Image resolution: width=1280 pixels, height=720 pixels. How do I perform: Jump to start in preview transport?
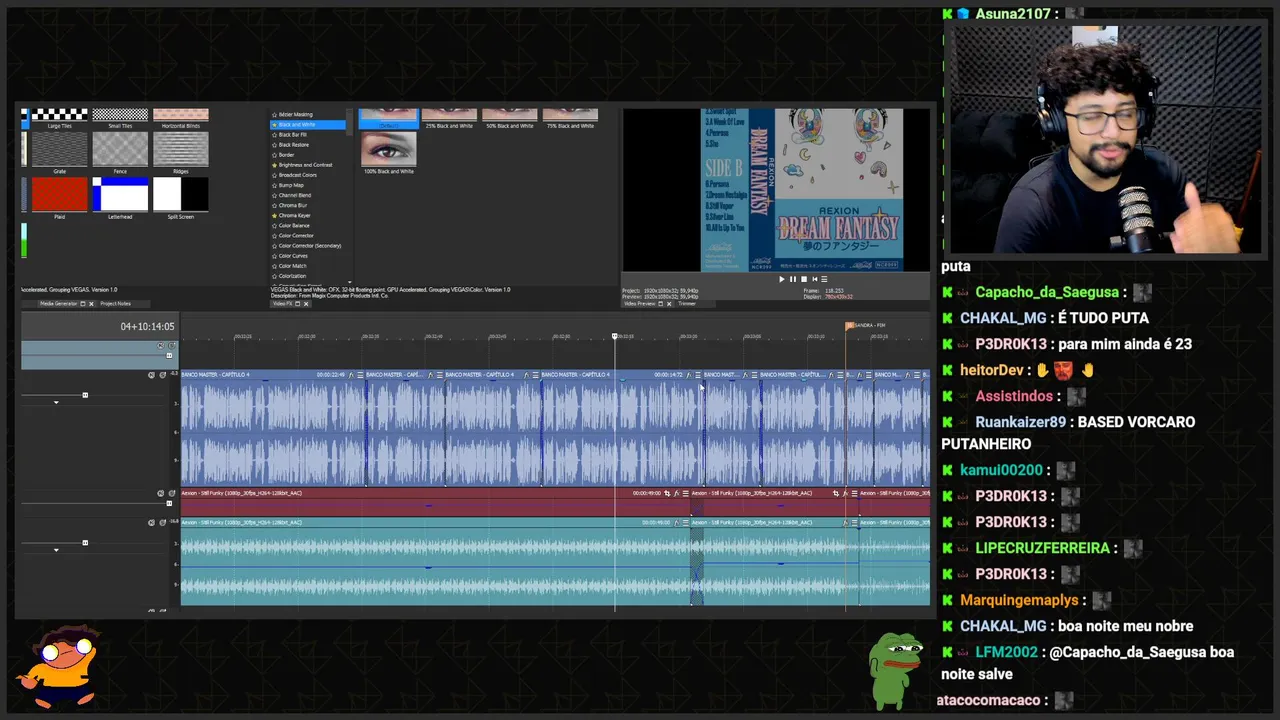[x=815, y=279]
